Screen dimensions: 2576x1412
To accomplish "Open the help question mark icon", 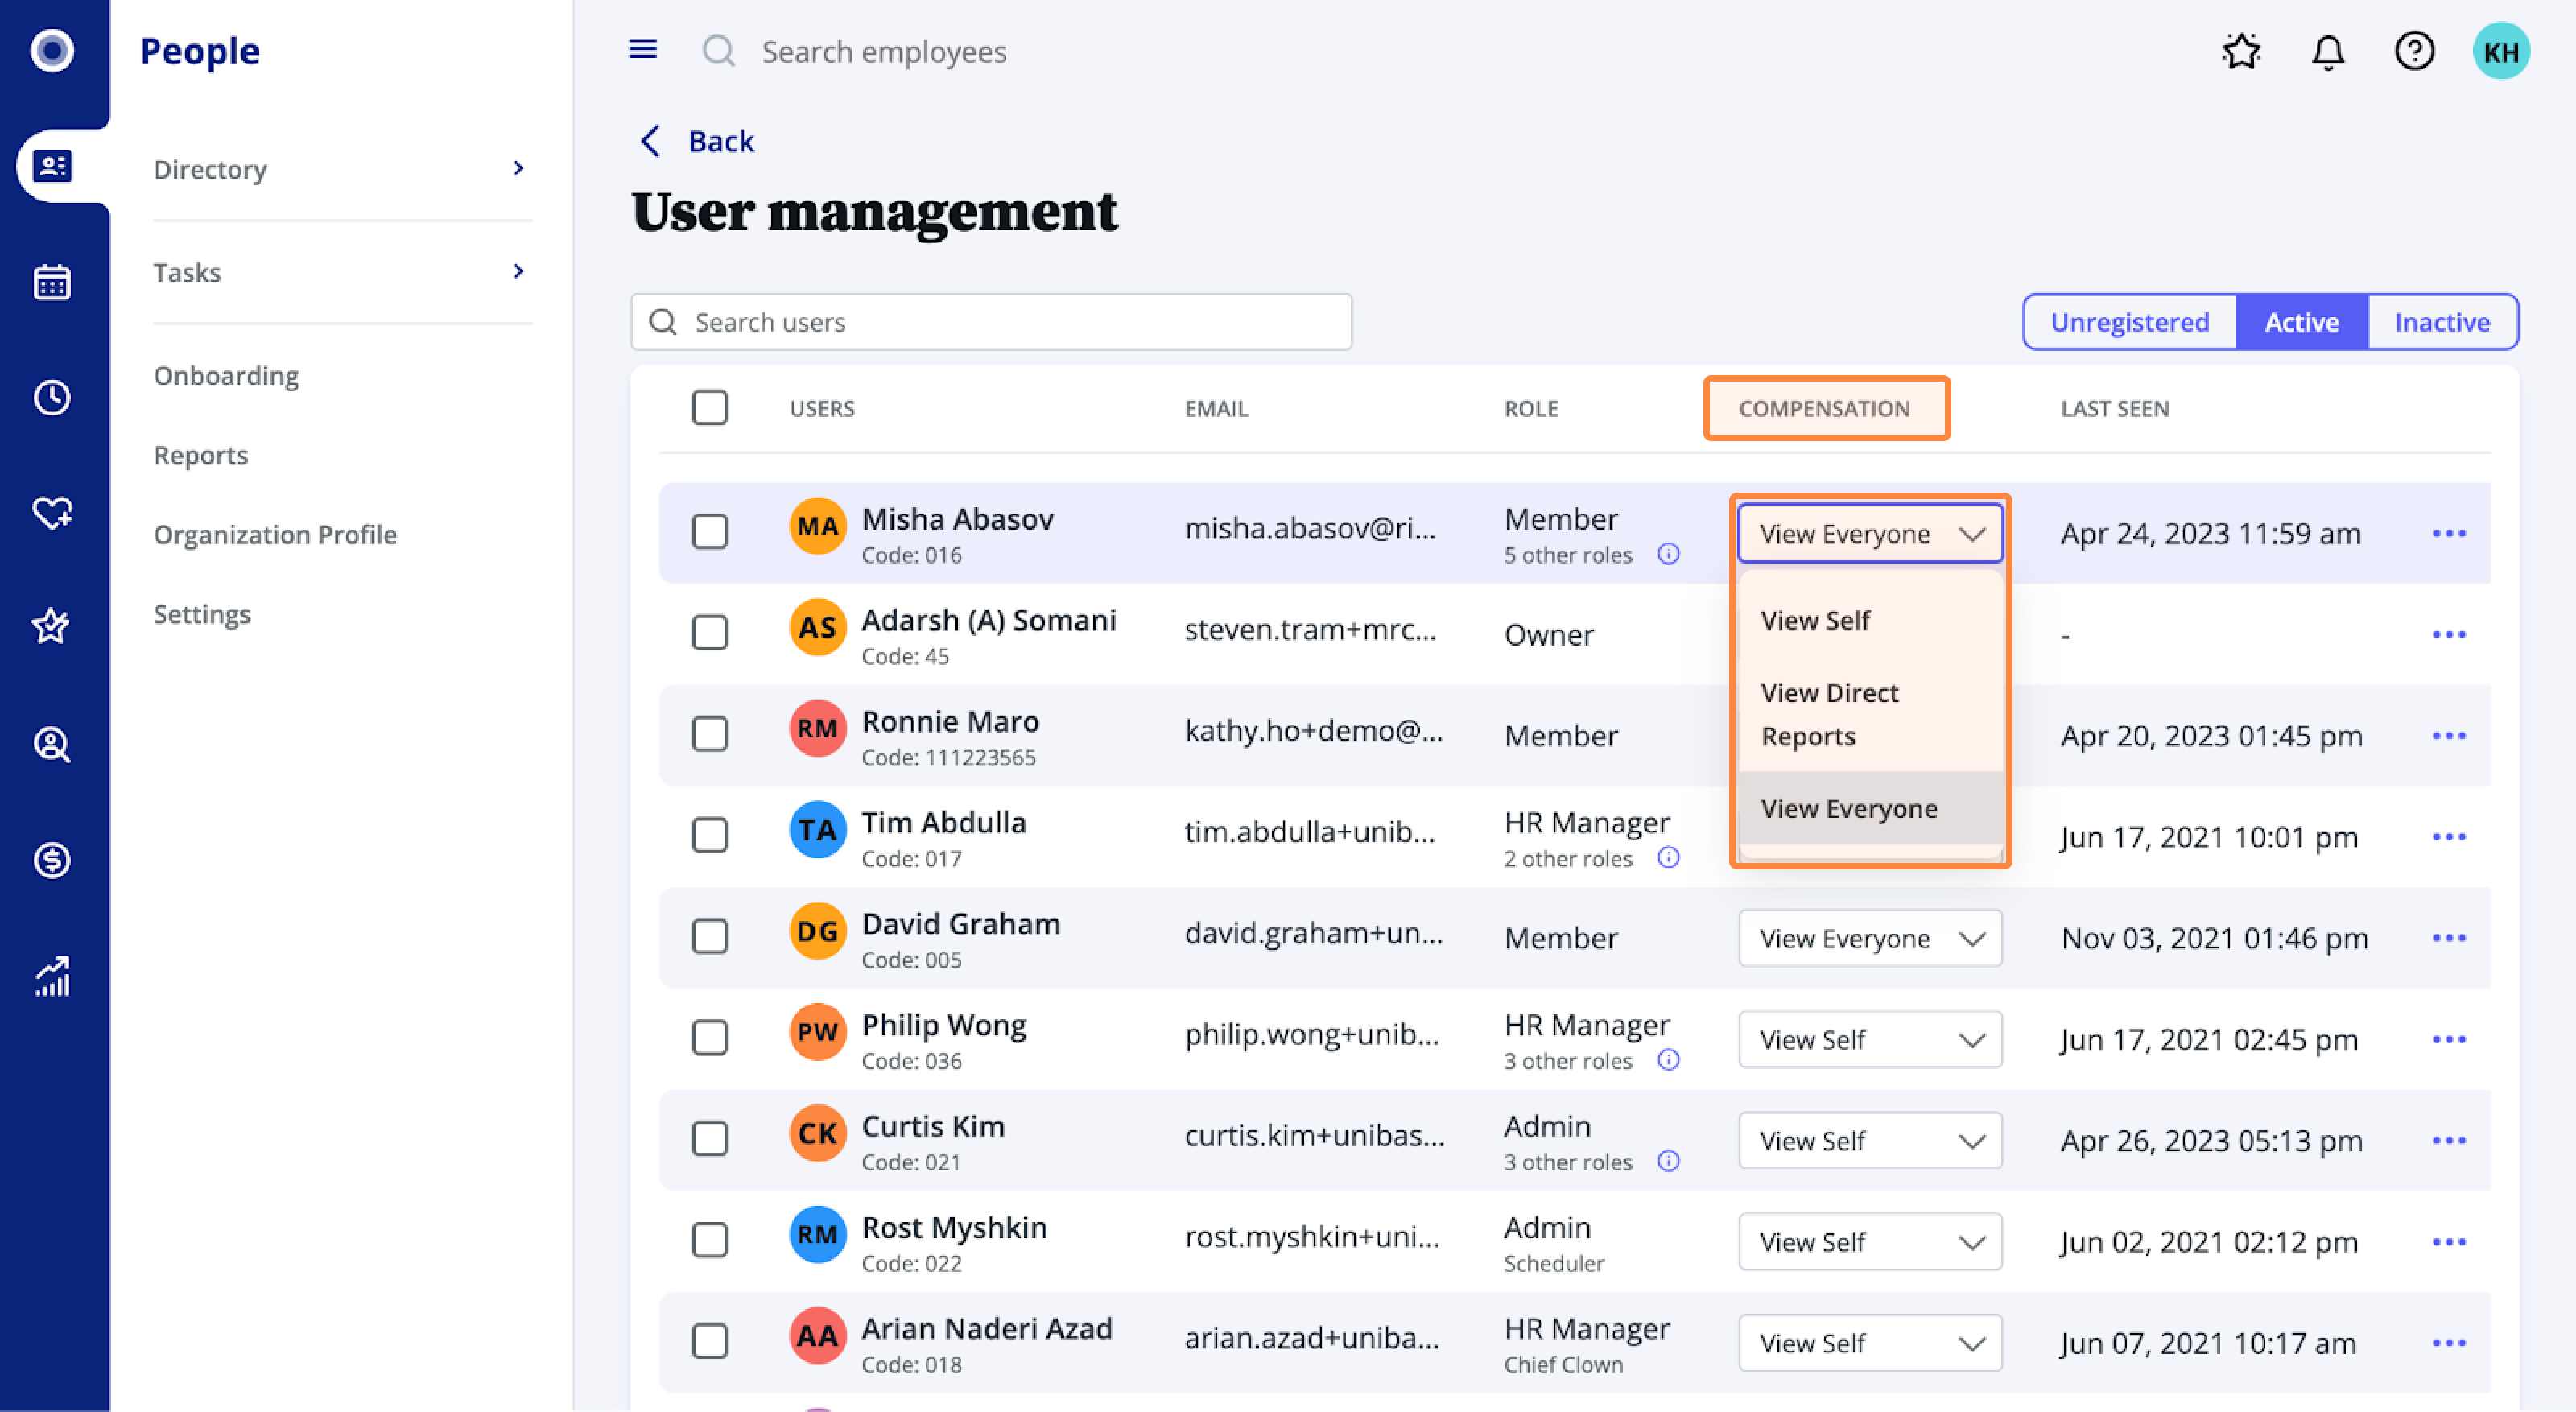I will (2414, 51).
